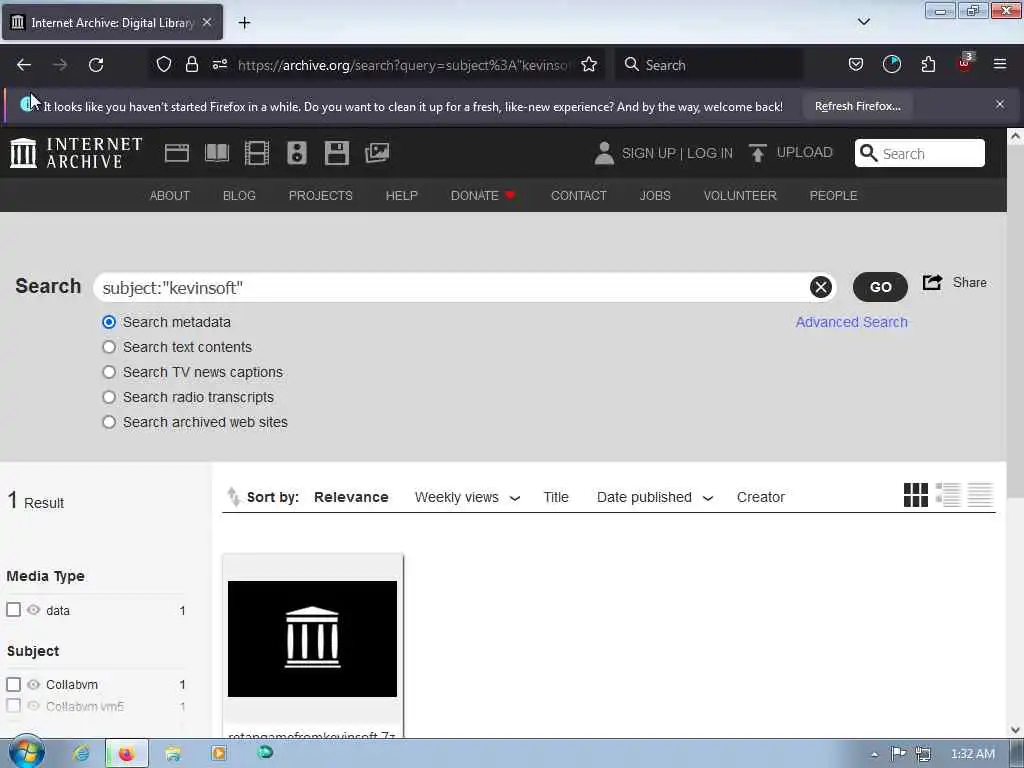
Task: Click the LOG IN link
Action: point(709,153)
